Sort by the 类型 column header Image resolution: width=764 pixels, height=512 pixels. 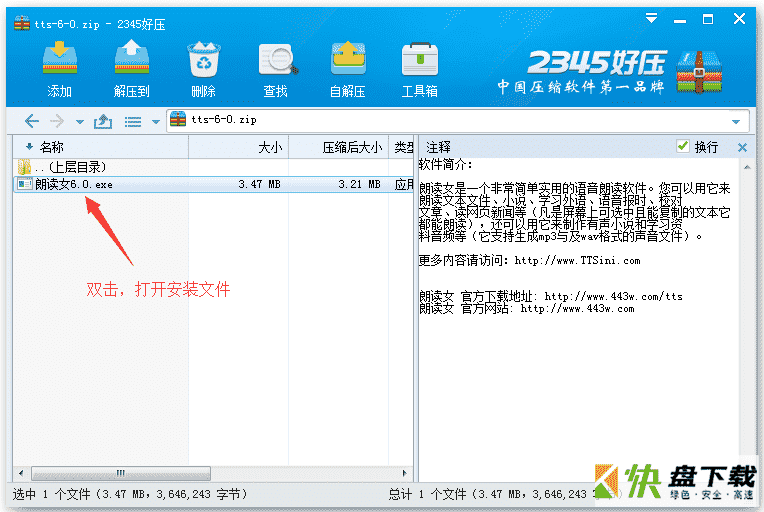pos(401,147)
